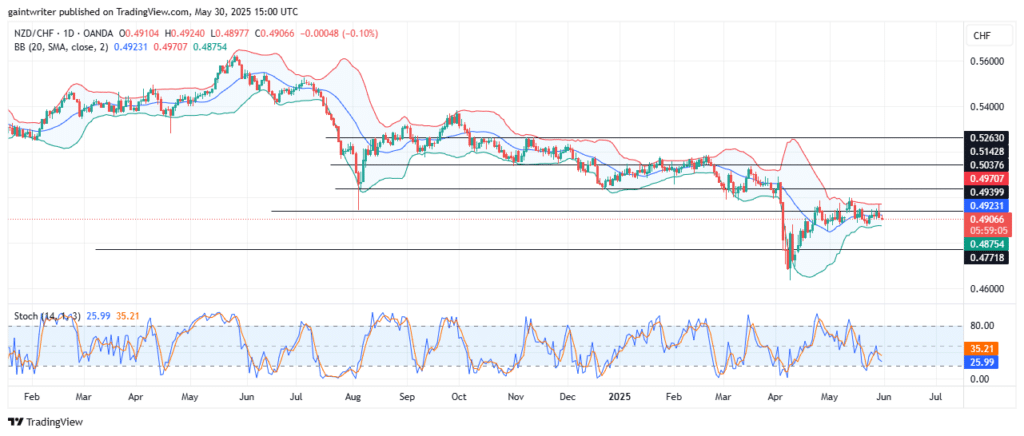
Task: Select the 0.47718 price level label
Action: [986, 258]
